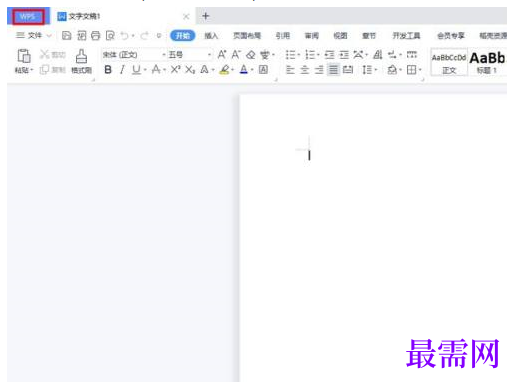Apply the yellow text highlight color
Screen dimensions: 518x385
pyautogui.click(x=224, y=69)
